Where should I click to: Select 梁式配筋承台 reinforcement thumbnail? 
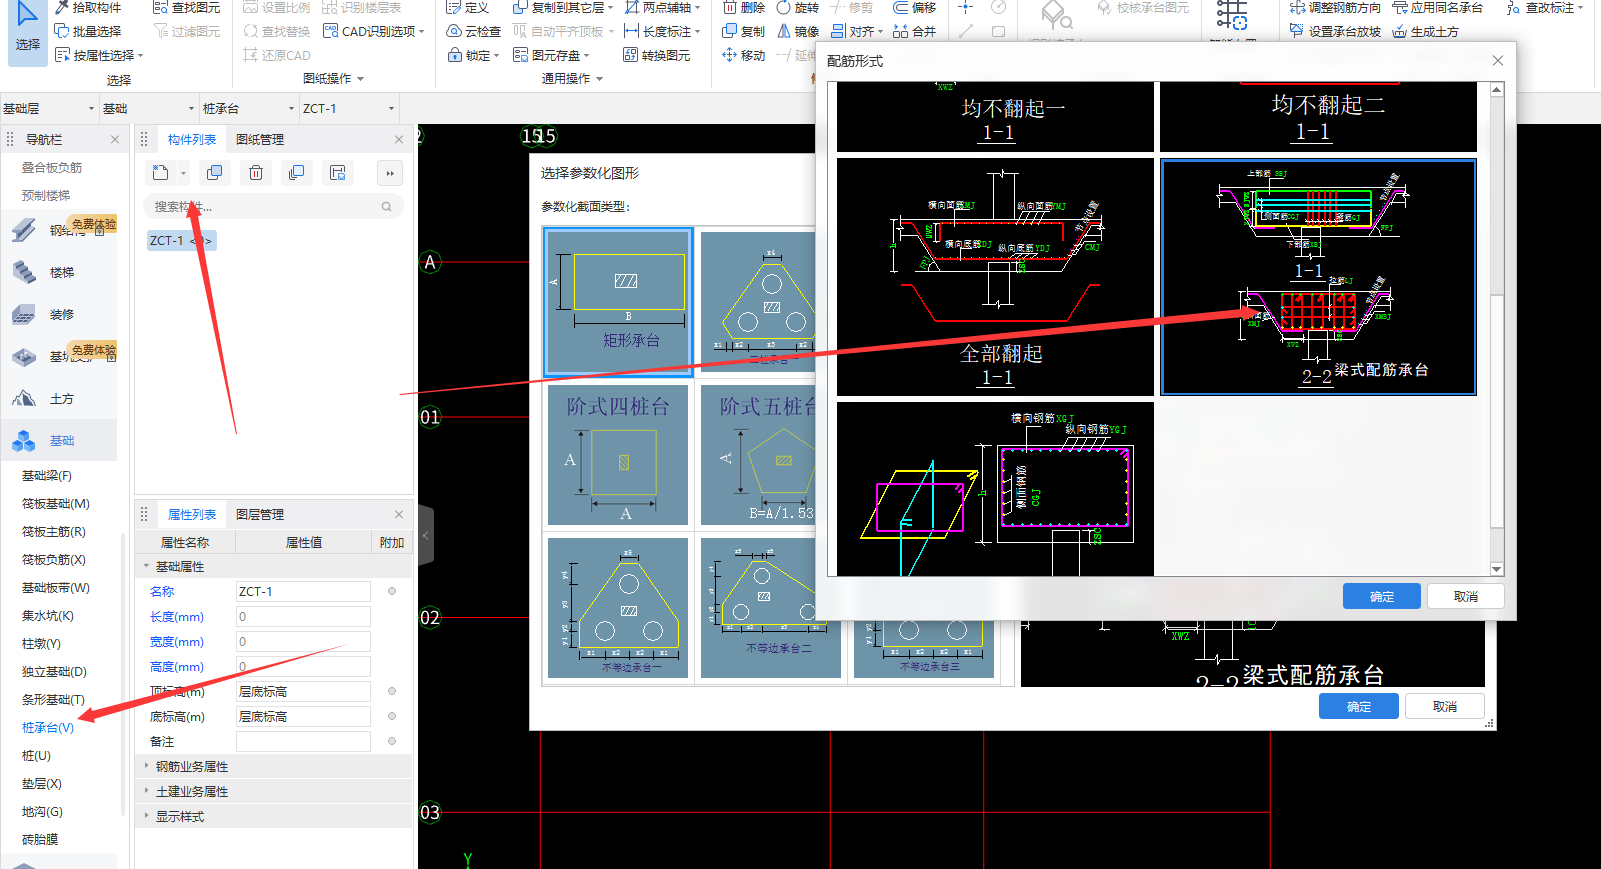(1318, 277)
